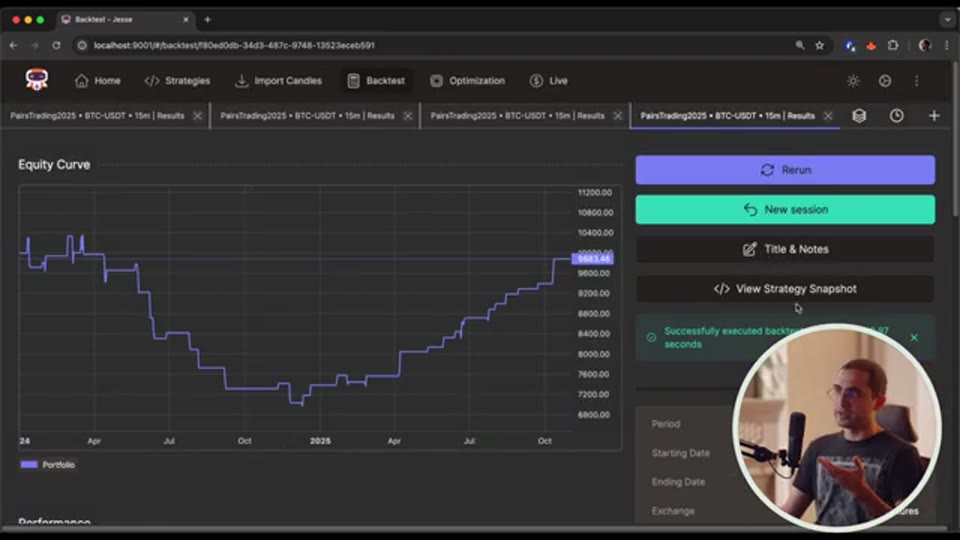Open the browser extensions puzzle icon
The image size is (960, 540).
point(893,45)
